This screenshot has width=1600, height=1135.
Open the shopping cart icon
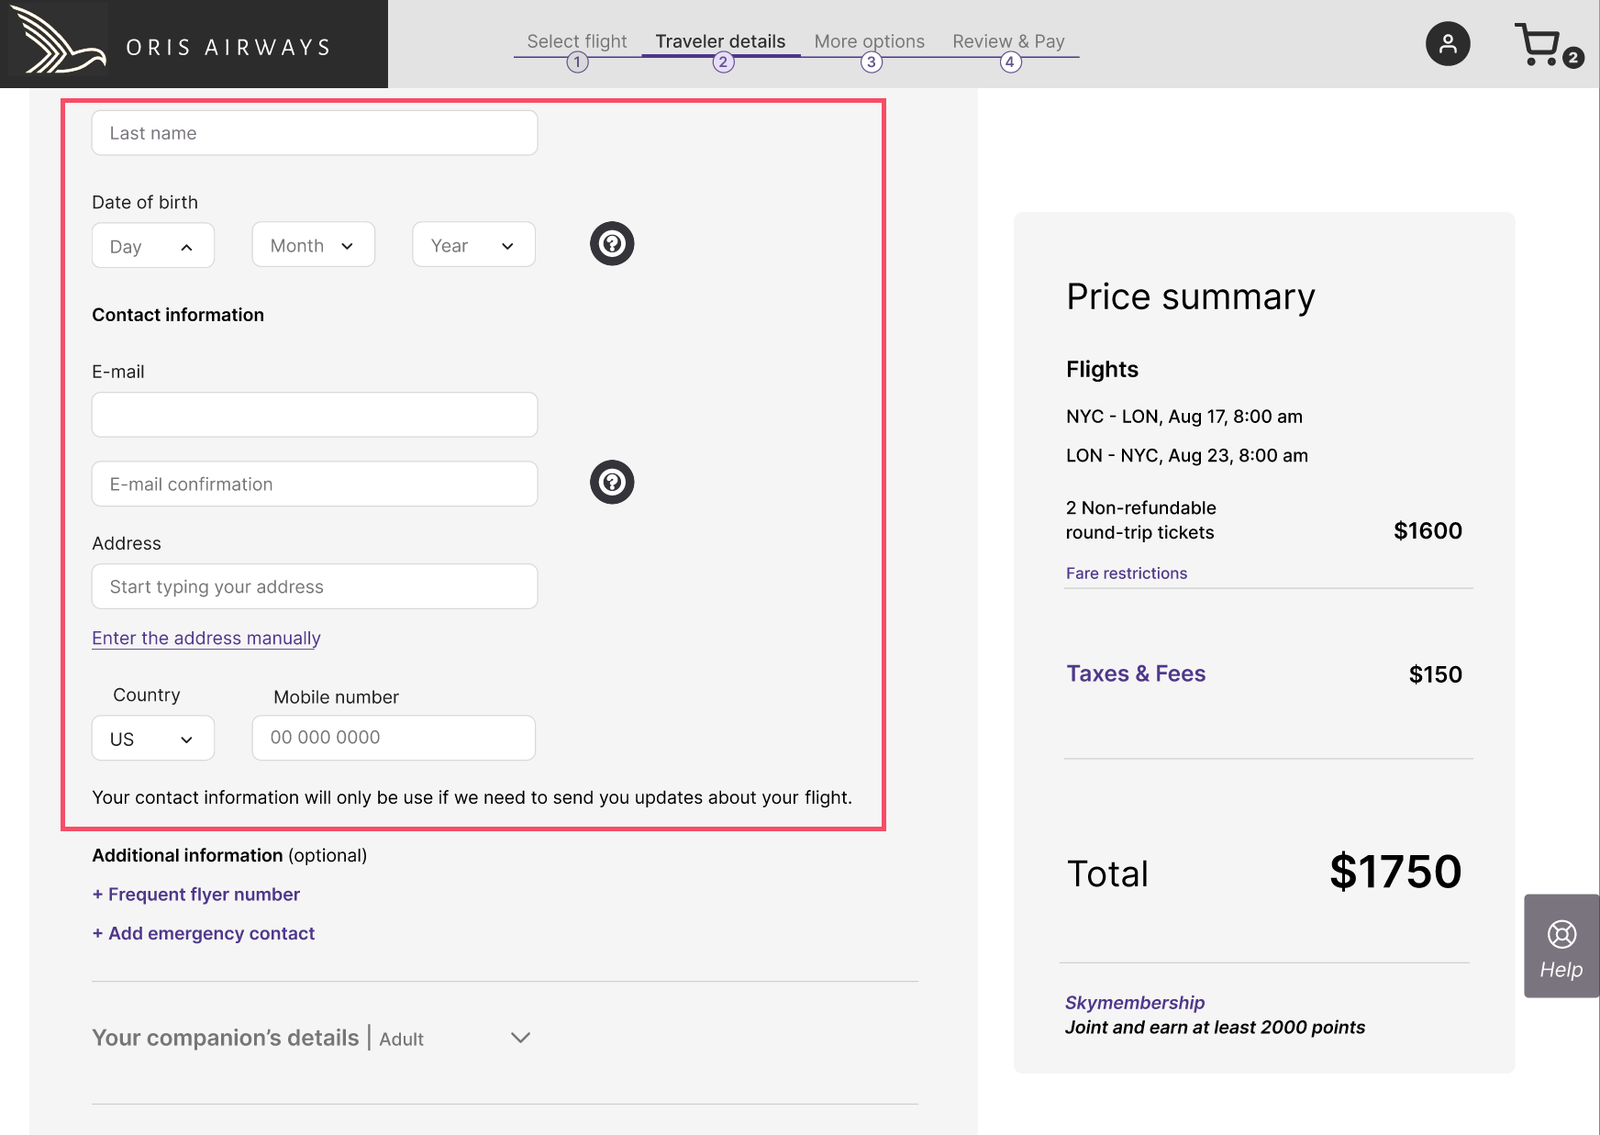point(1539,45)
